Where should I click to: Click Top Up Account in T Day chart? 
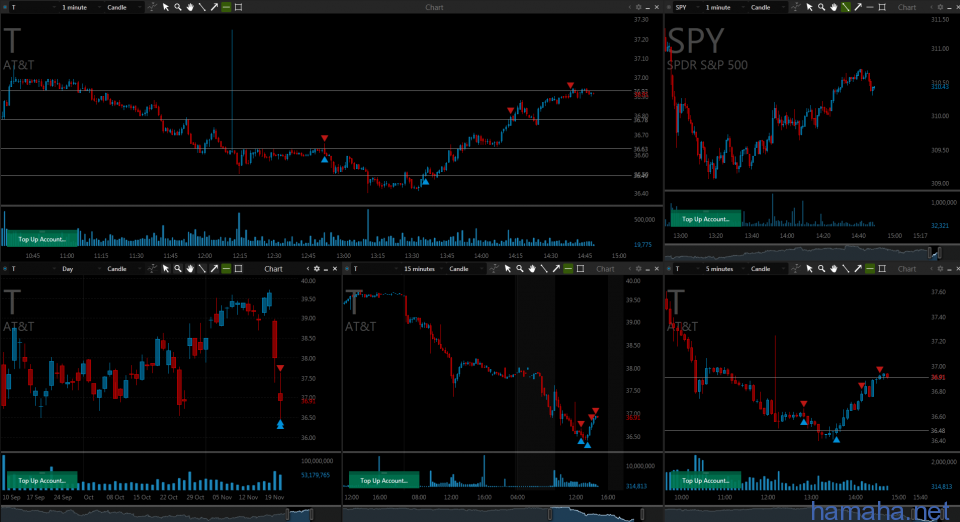42,480
